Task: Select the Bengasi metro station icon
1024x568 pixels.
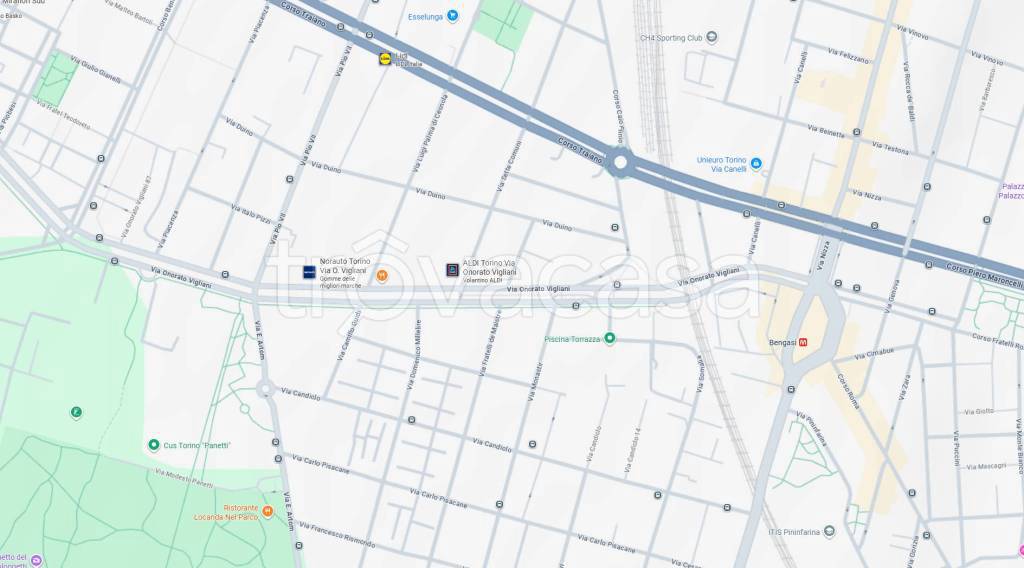Action: coord(803,342)
